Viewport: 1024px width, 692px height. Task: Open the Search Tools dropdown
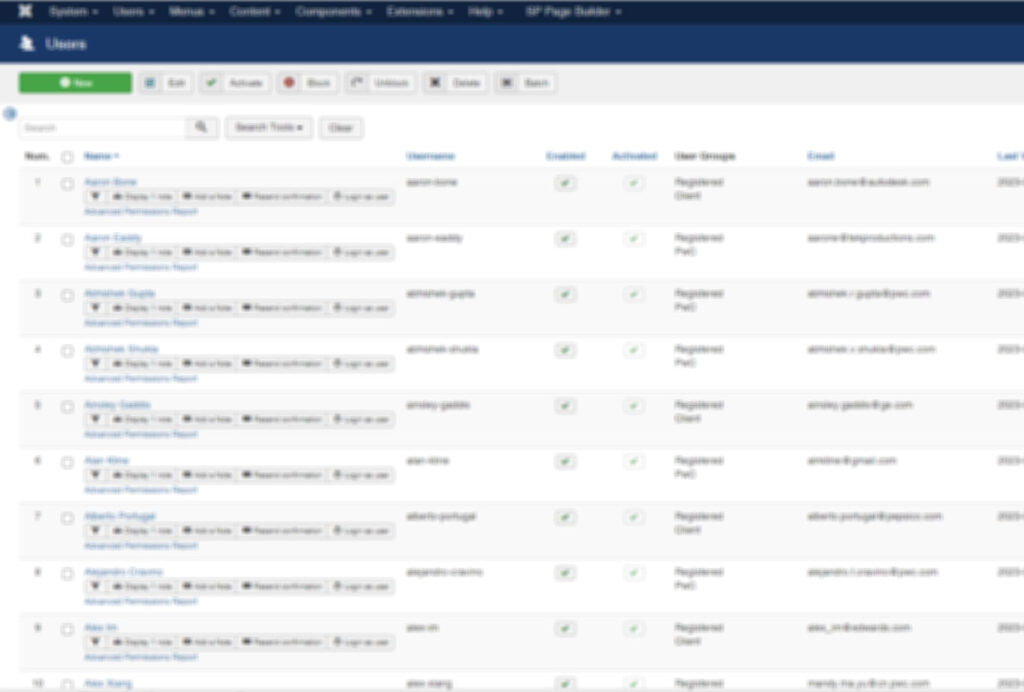point(269,128)
